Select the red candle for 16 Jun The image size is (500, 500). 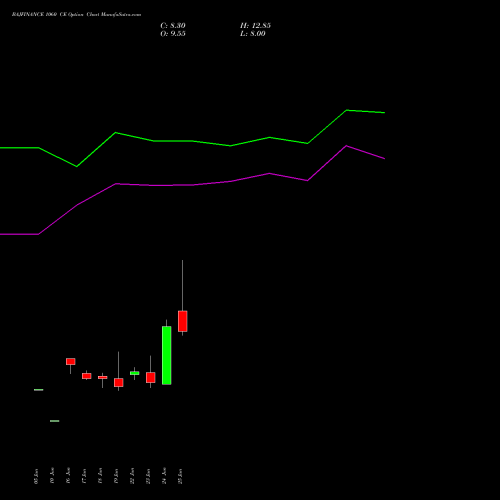click(71, 362)
